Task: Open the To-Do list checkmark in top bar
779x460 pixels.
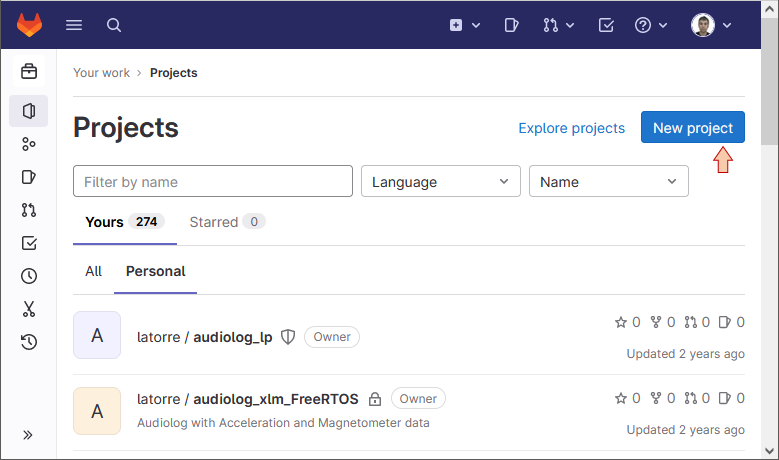Action: coord(606,25)
